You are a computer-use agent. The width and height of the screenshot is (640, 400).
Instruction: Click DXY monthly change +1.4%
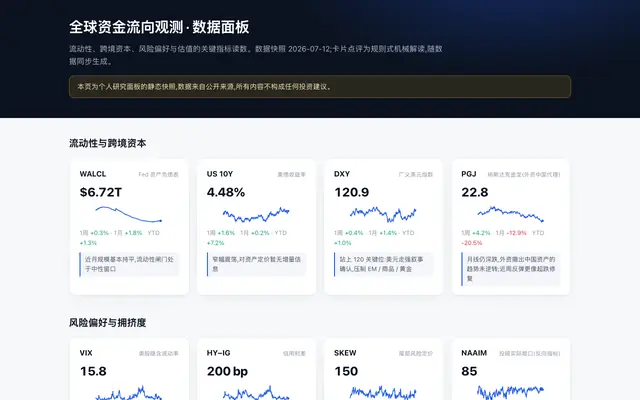[388, 233]
